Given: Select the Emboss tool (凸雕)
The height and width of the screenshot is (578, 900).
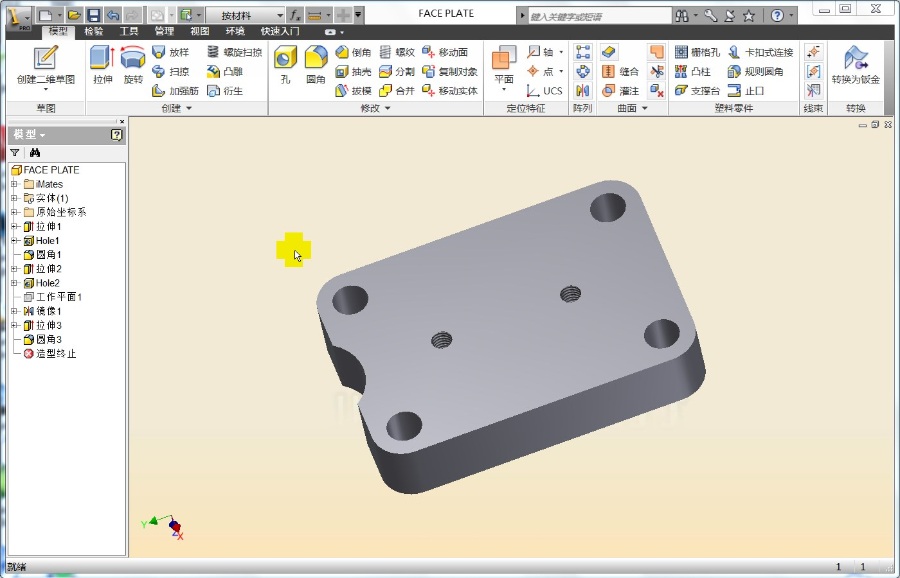Looking at the screenshot, I should tap(225, 71).
